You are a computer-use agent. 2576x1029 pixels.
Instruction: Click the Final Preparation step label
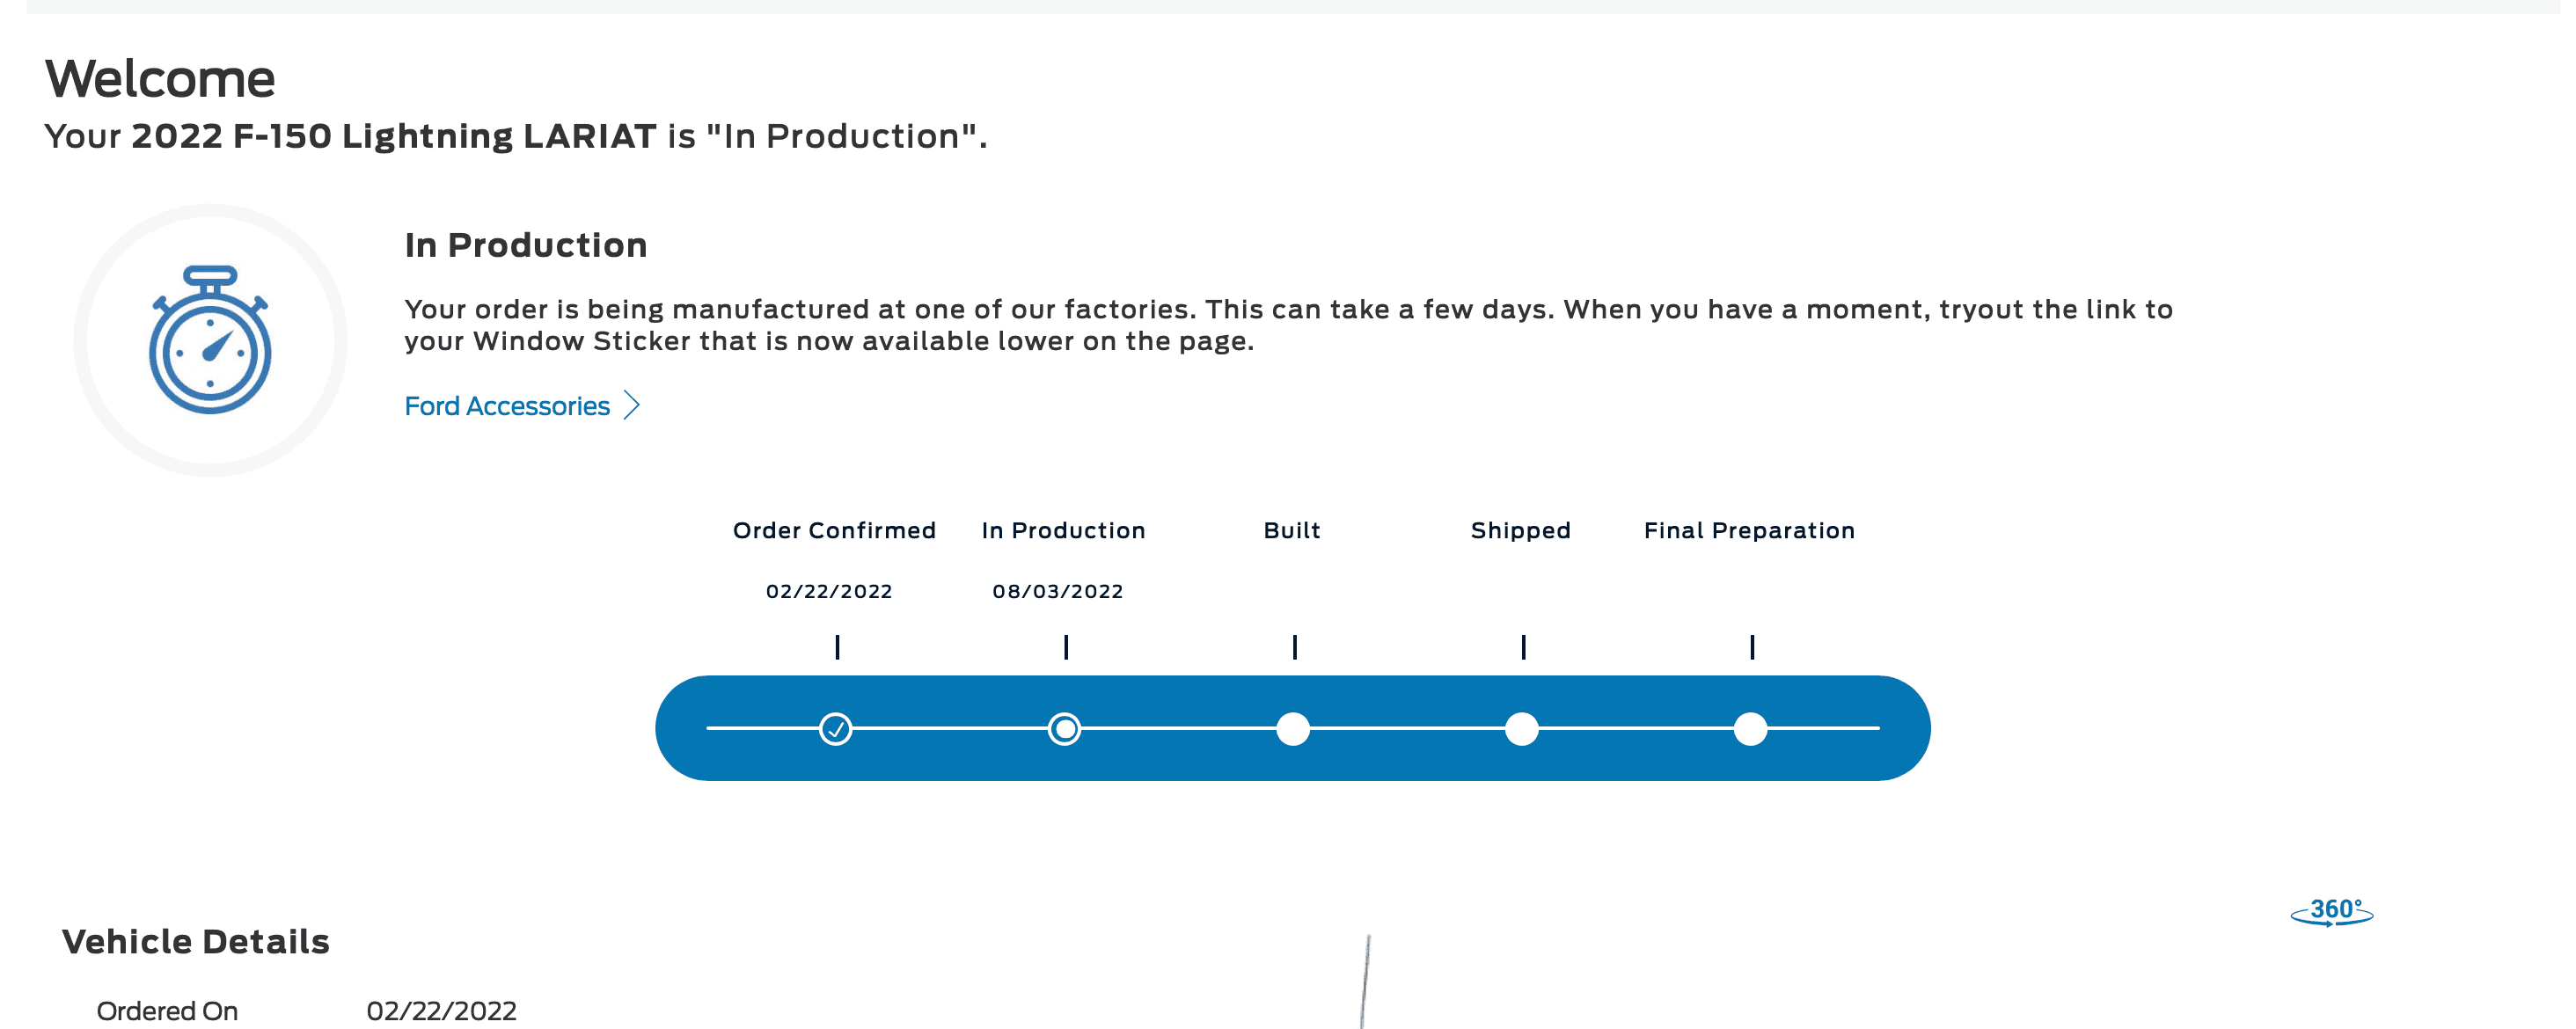click(1749, 530)
